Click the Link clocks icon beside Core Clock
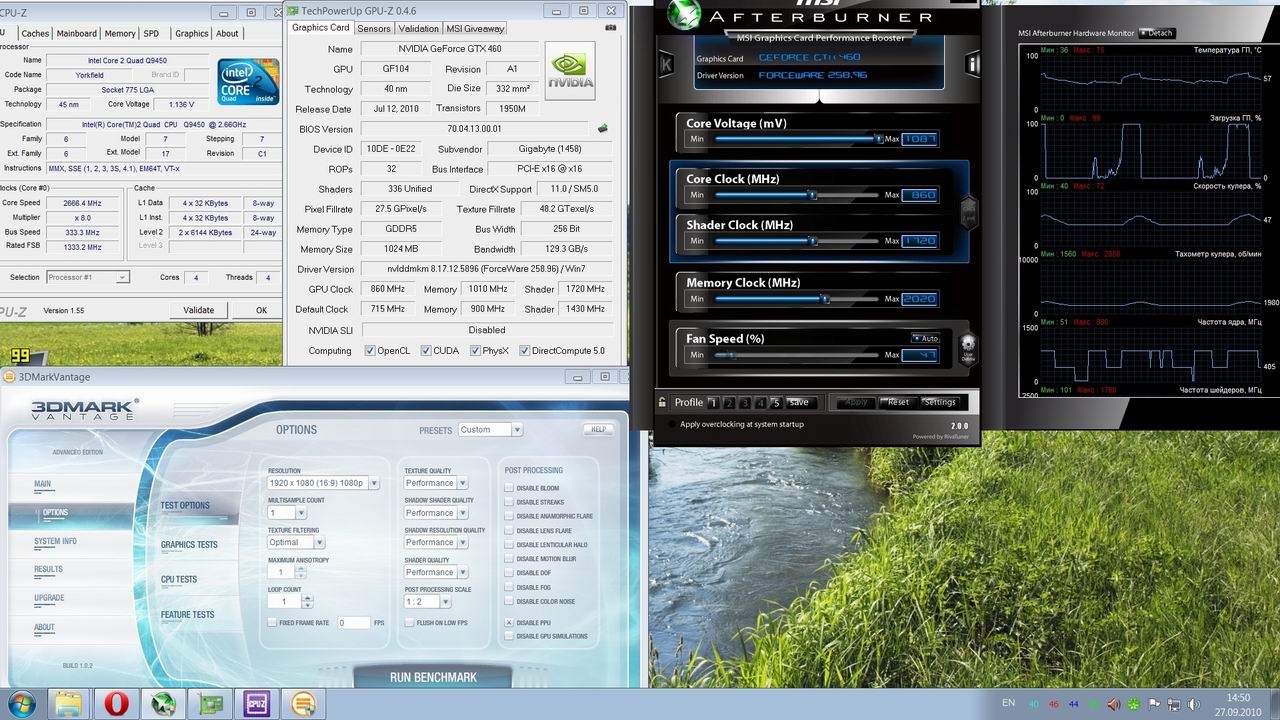The width and height of the screenshot is (1280, 720). (x=966, y=213)
